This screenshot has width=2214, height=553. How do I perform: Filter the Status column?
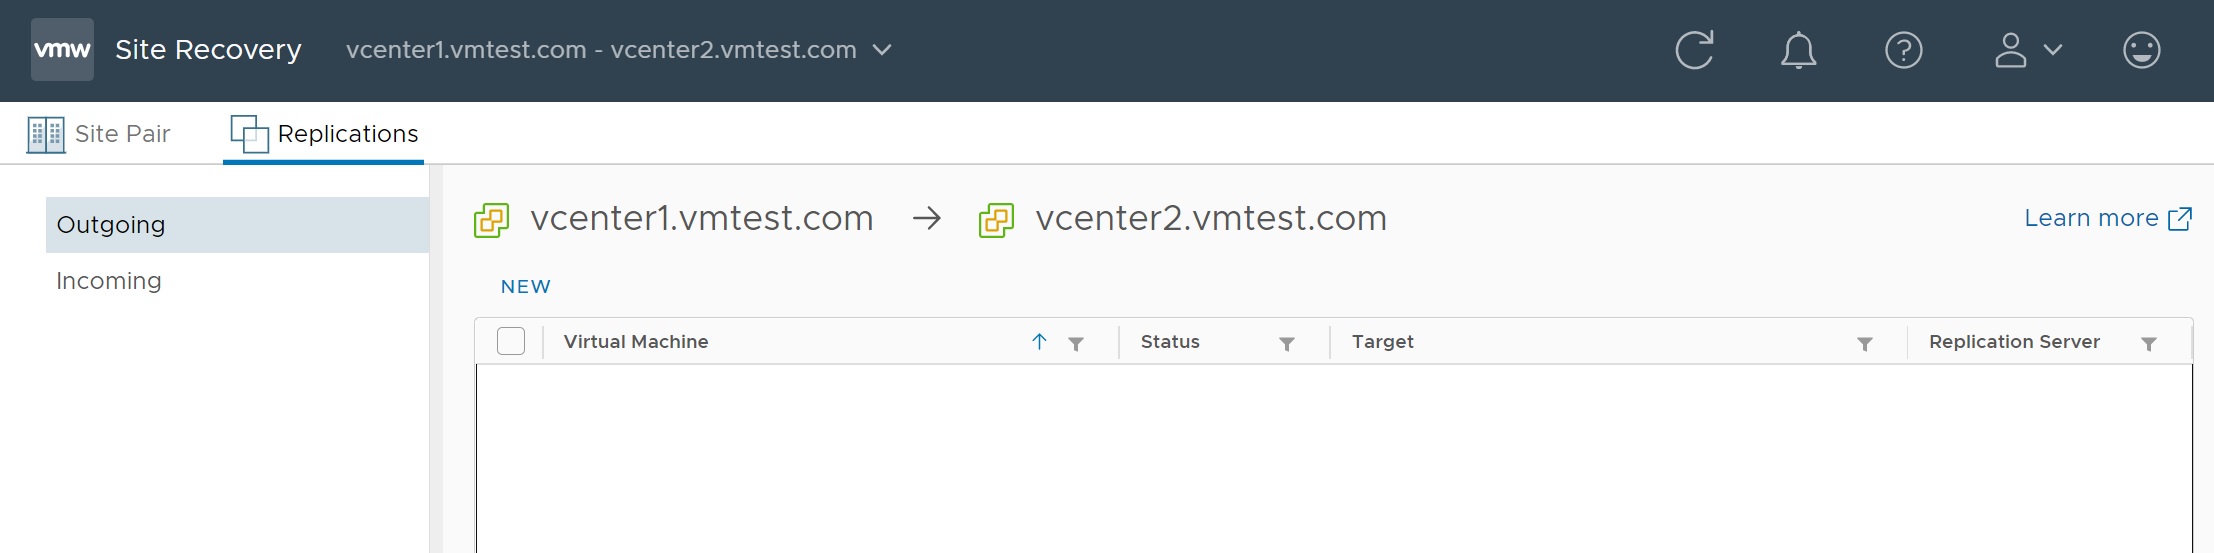click(x=1287, y=344)
